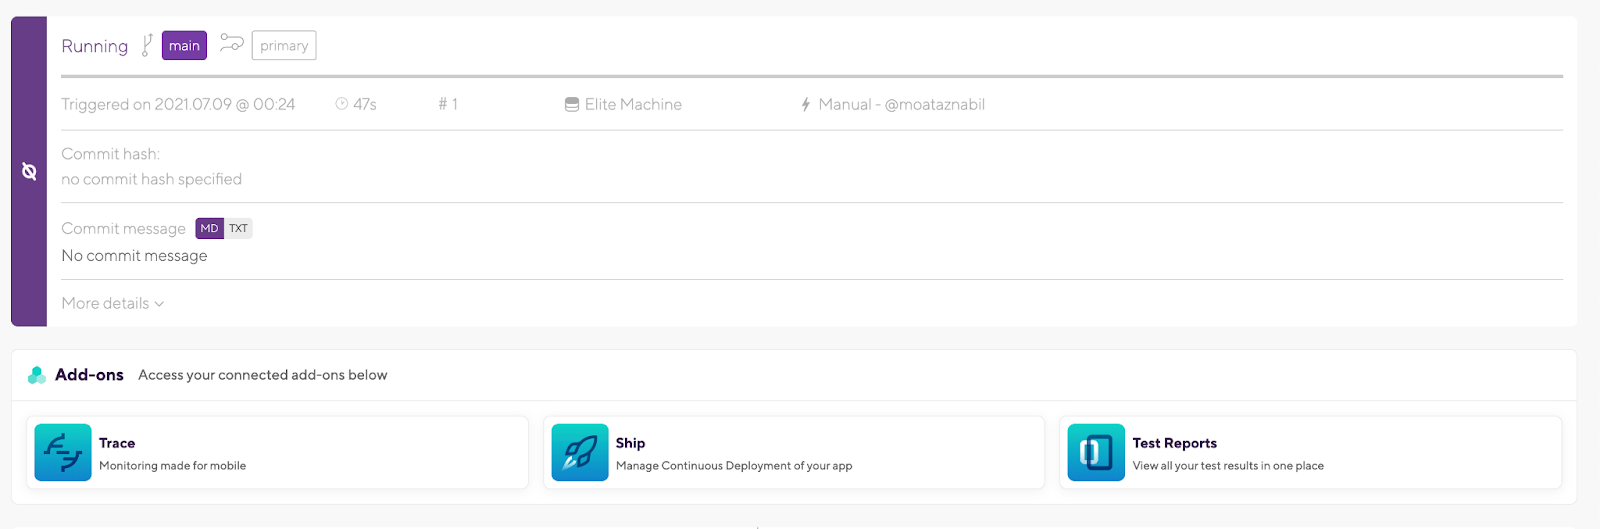
Task: Click 'Access your connected add-ons below' text
Action: (263, 375)
